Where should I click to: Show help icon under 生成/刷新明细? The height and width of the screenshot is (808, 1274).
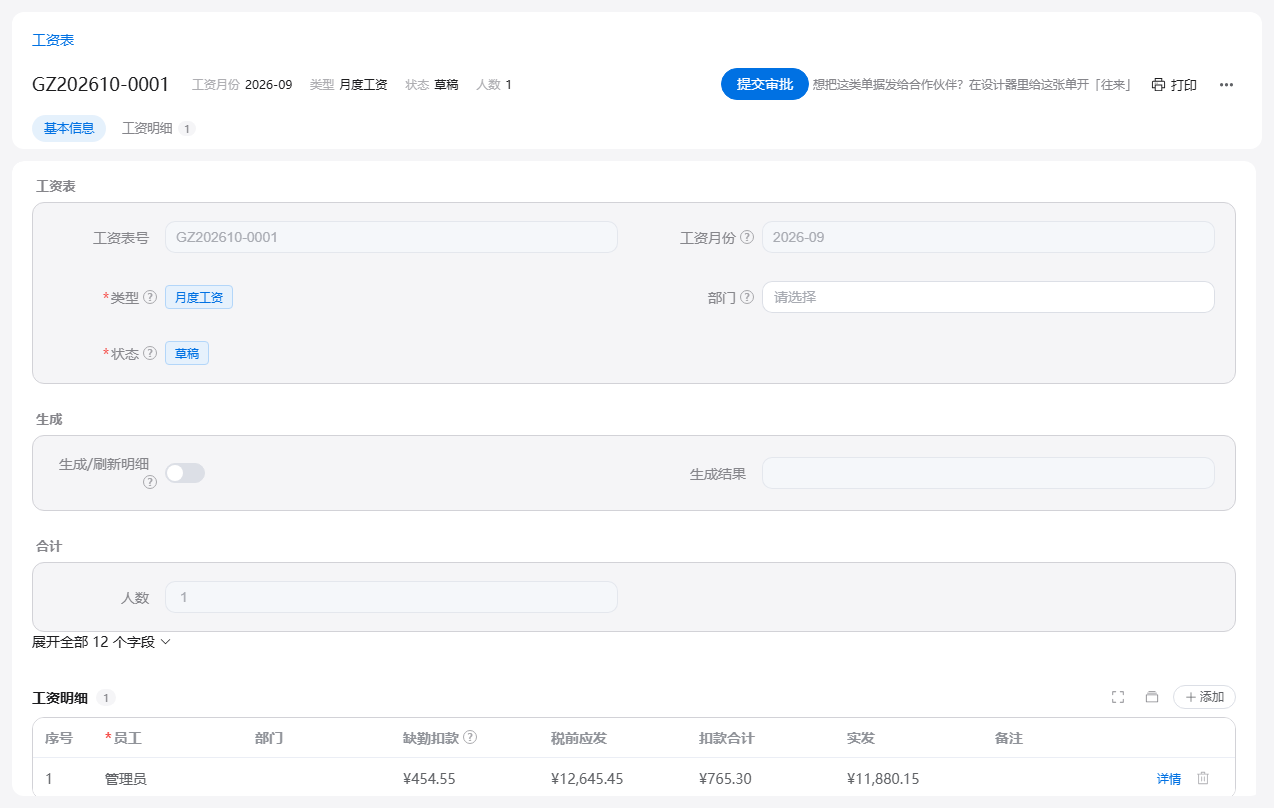(x=150, y=482)
